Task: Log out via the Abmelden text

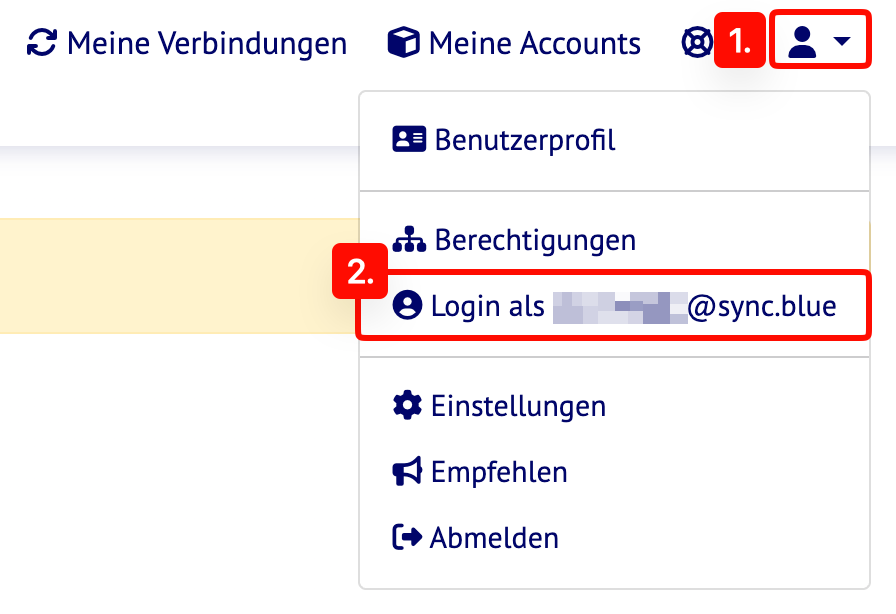Action: coord(494,538)
